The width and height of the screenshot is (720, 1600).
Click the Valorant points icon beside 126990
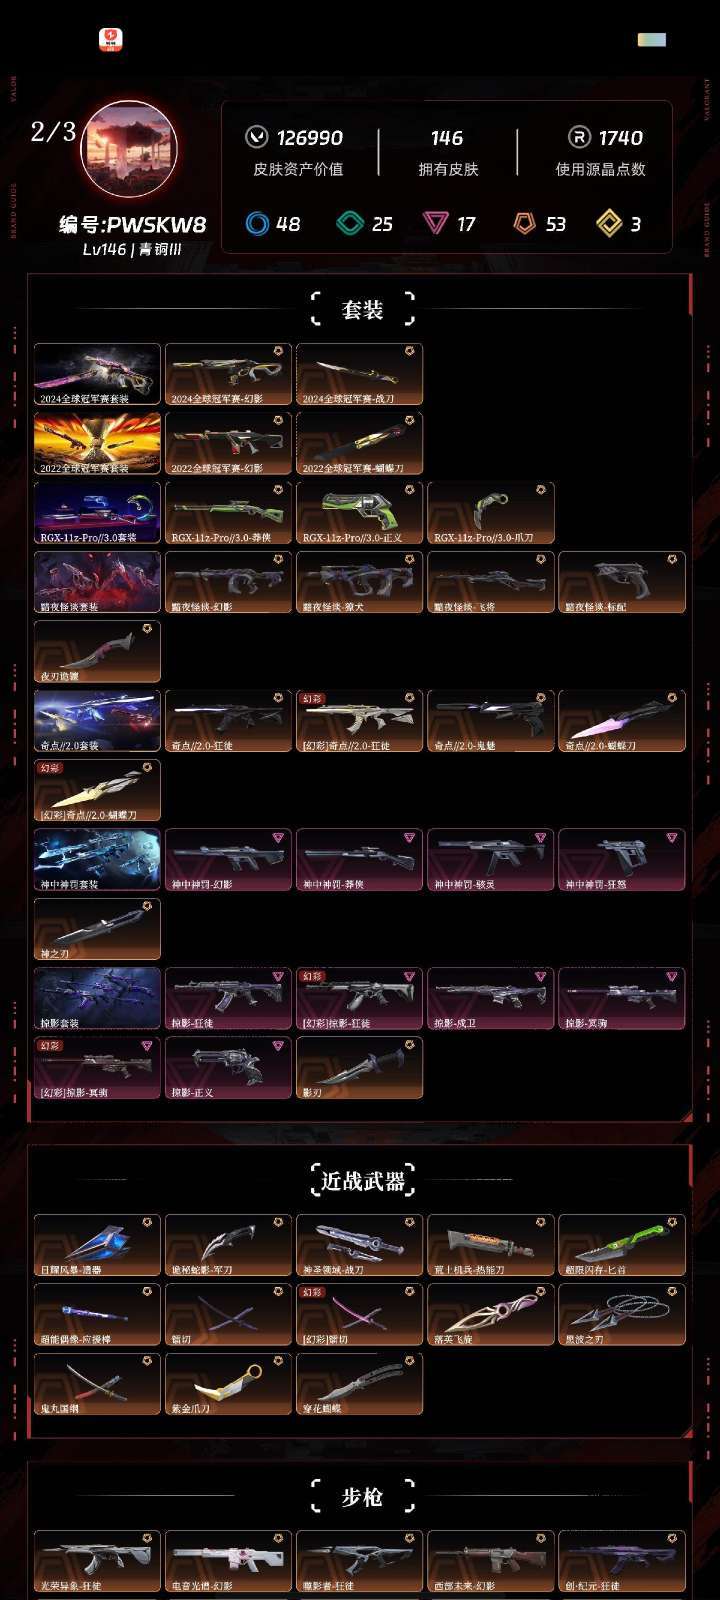pyautogui.click(x=257, y=137)
